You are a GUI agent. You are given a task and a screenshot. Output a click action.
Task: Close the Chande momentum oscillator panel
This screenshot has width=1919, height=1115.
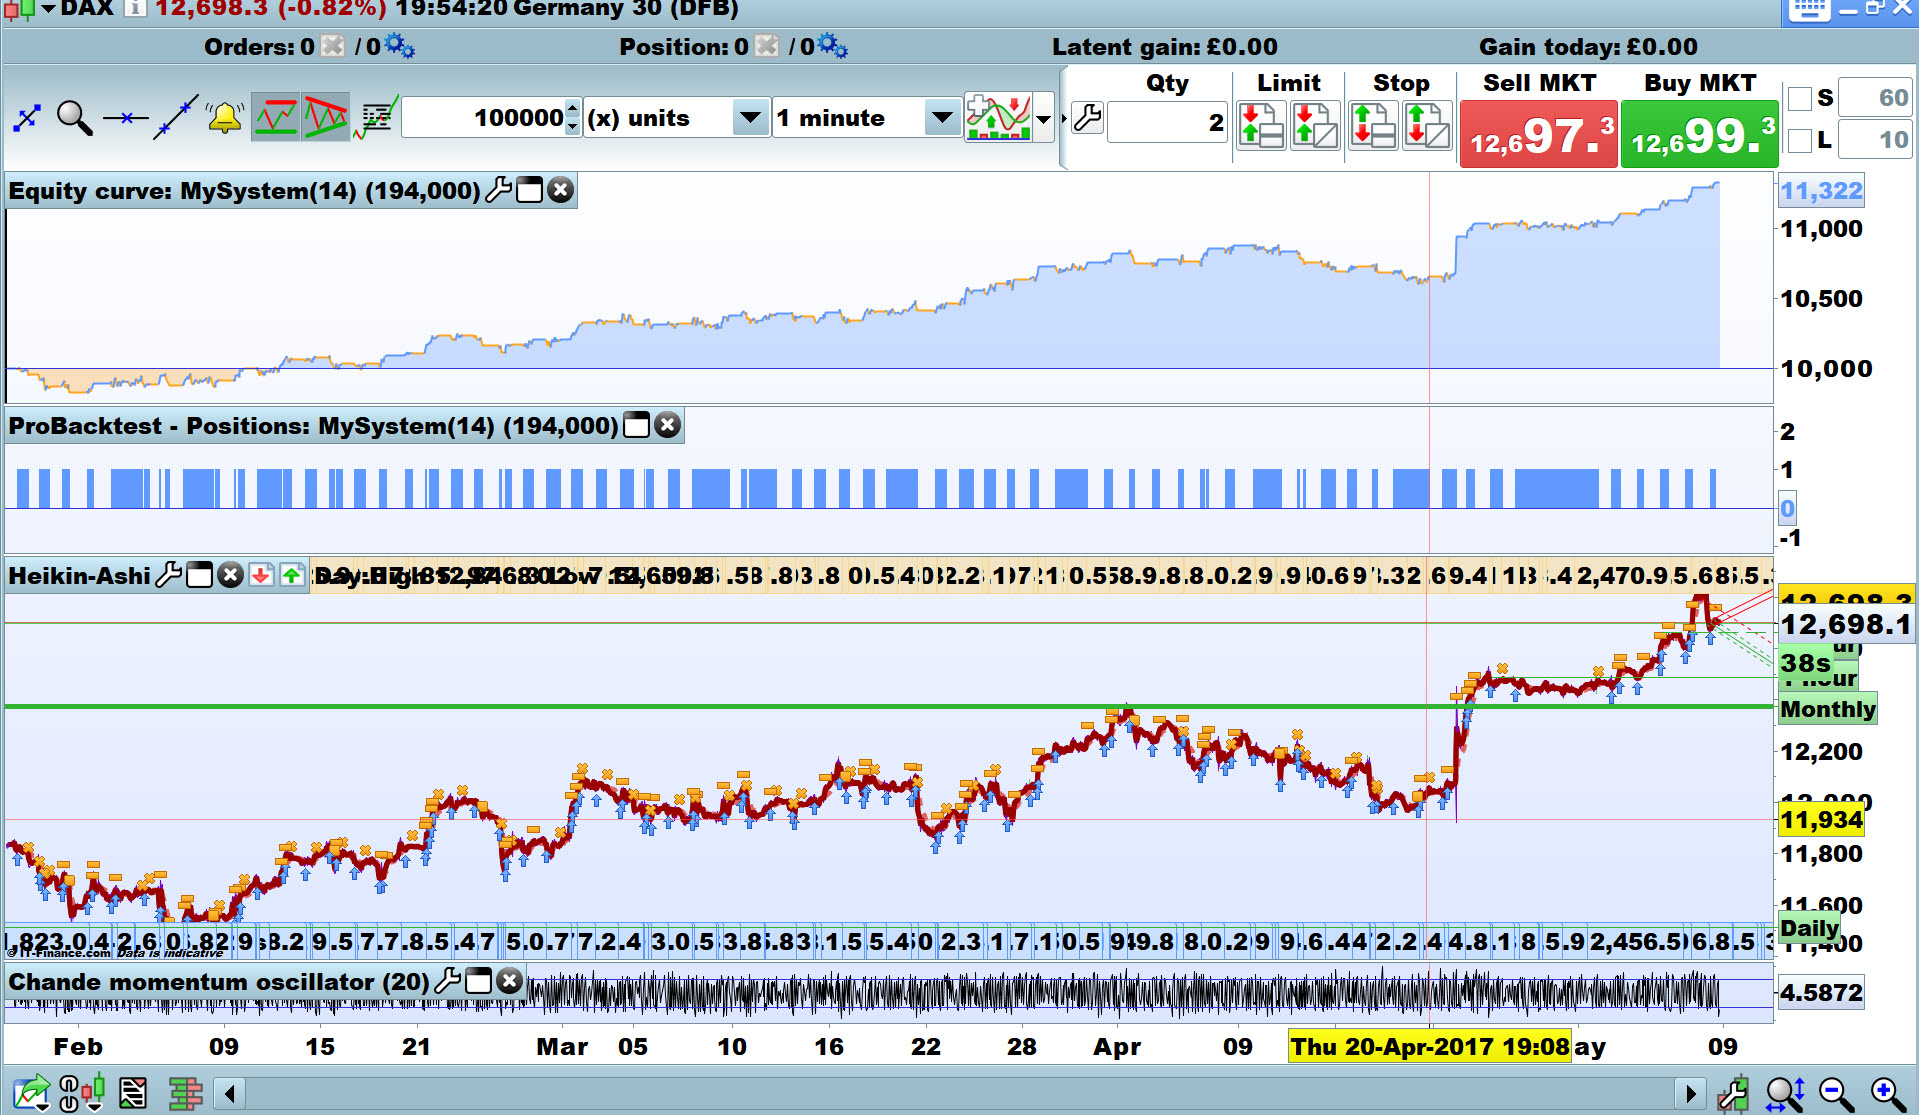(509, 981)
